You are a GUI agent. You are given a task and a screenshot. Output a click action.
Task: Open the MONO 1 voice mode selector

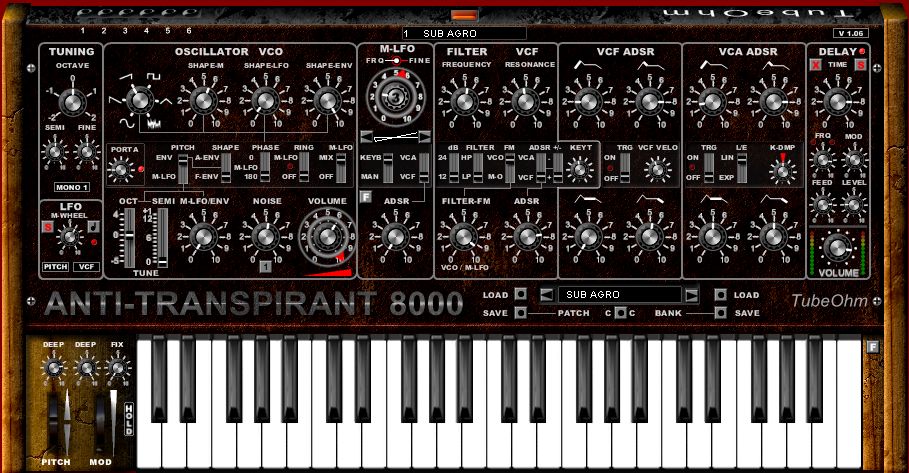point(72,187)
